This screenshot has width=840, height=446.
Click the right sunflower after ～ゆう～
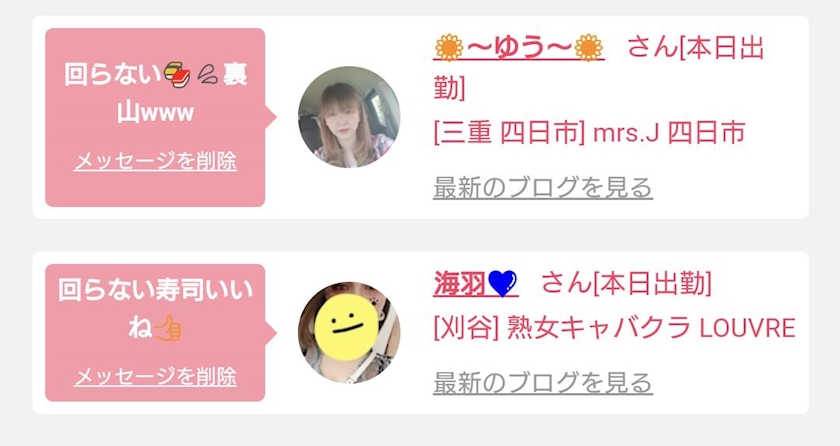pyautogui.click(x=588, y=48)
